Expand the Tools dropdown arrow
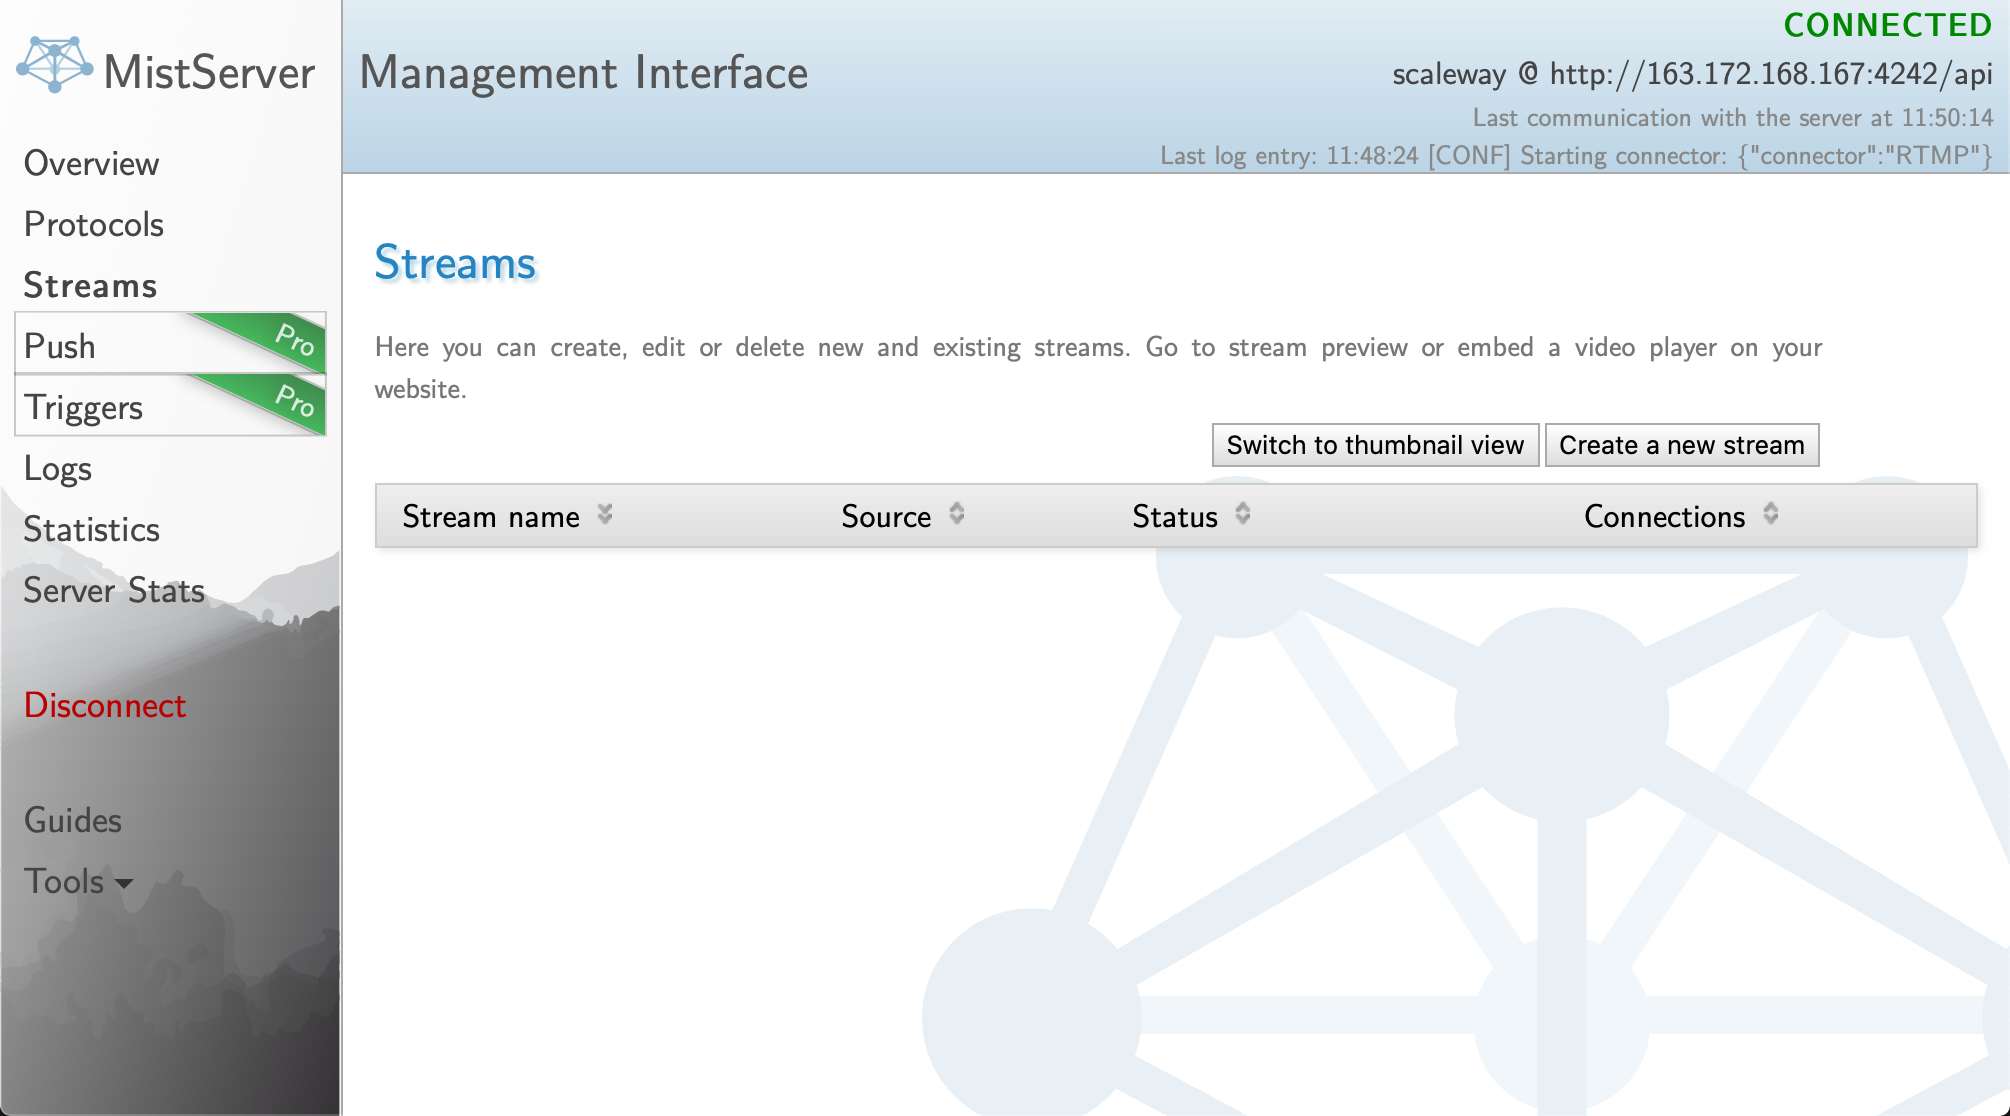Image resolution: width=2010 pixels, height=1116 pixels. coord(124,884)
